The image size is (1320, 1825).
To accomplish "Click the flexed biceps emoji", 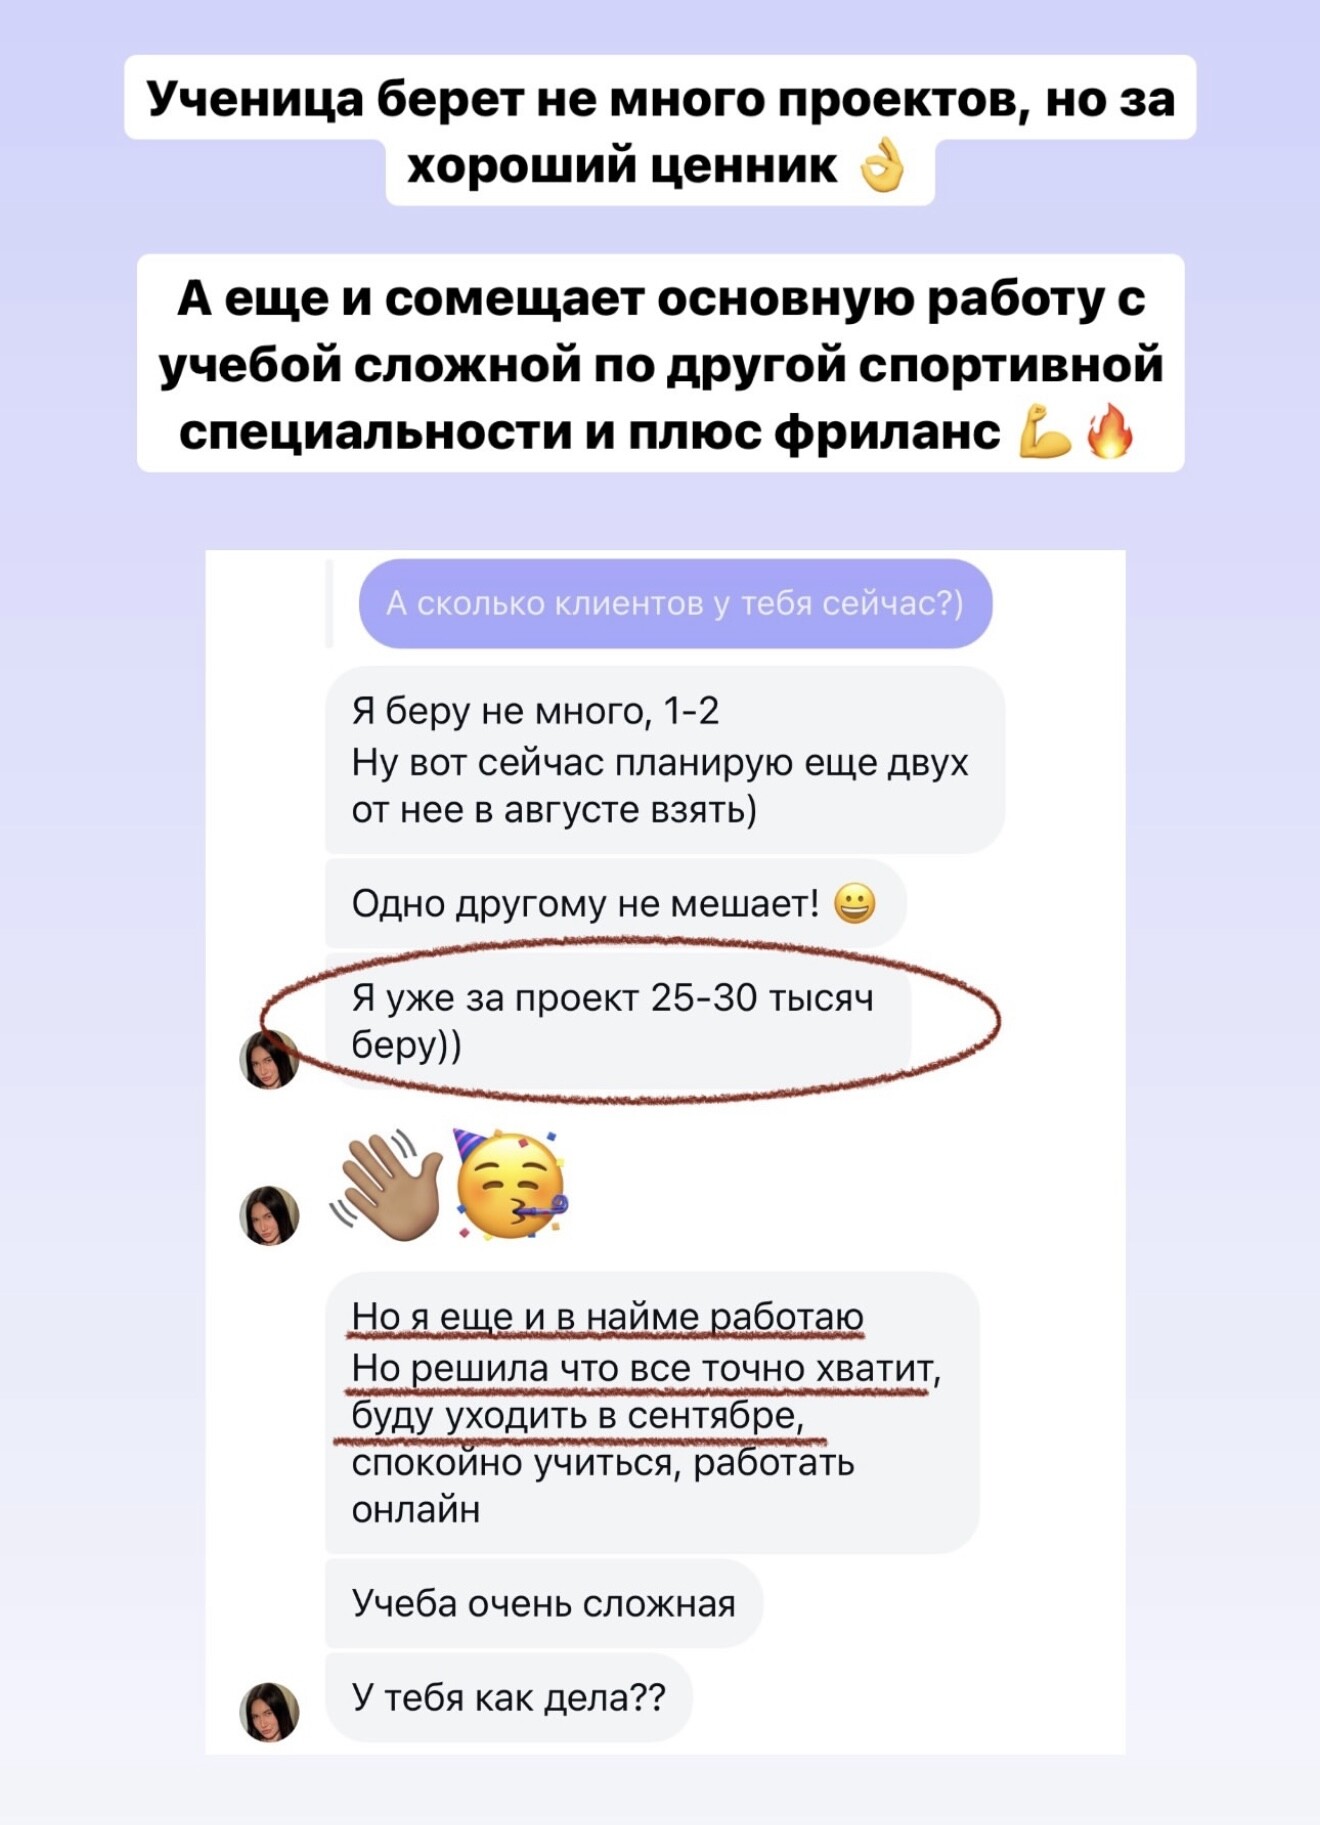I will click(x=1045, y=431).
